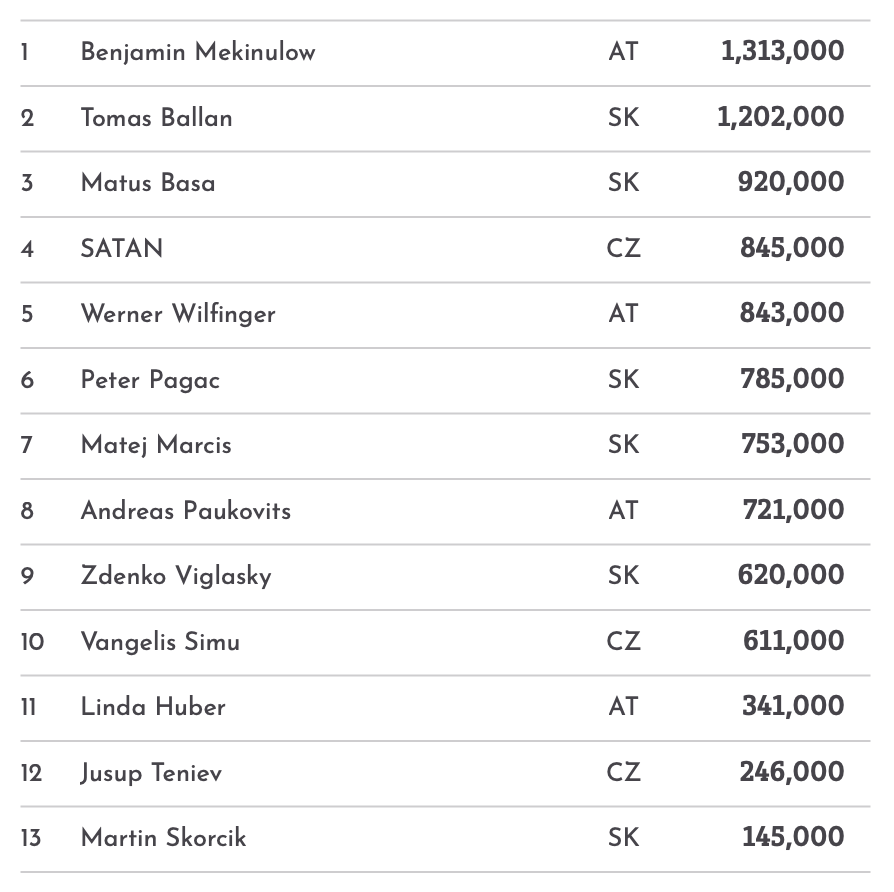This screenshot has height=892, width=894.
Task: Select the Zdenko Viglasky entry
Action: [176, 576]
